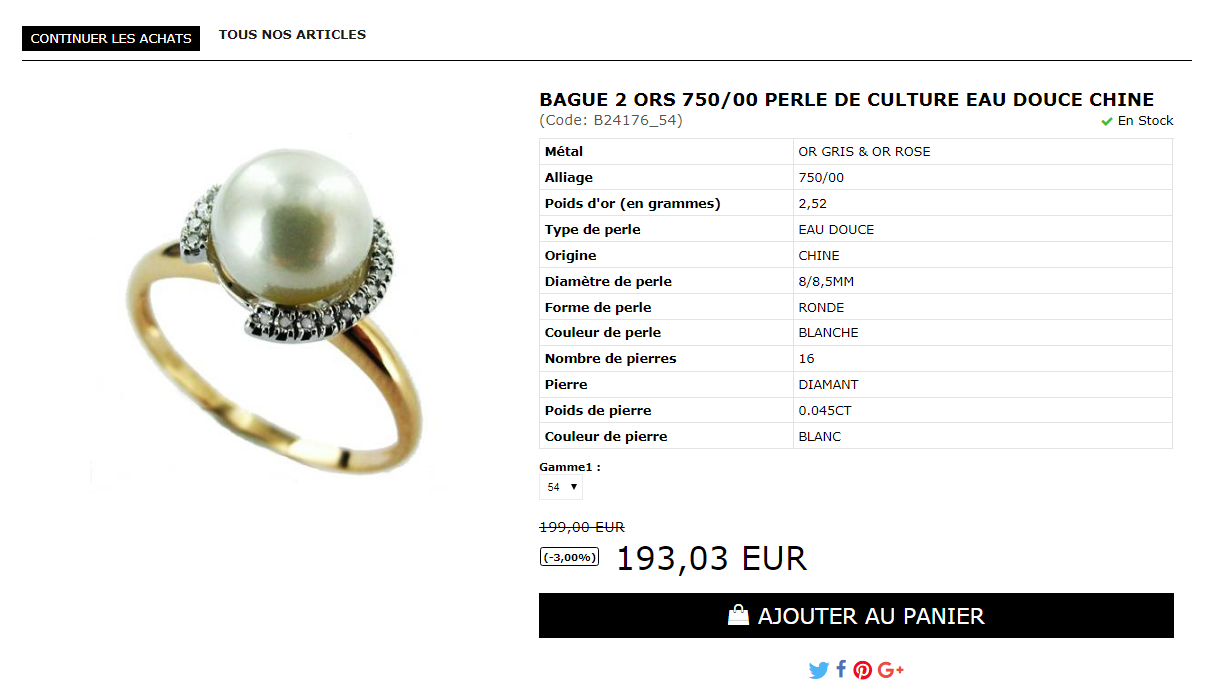Pin the ring on Pinterest

pos(863,670)
